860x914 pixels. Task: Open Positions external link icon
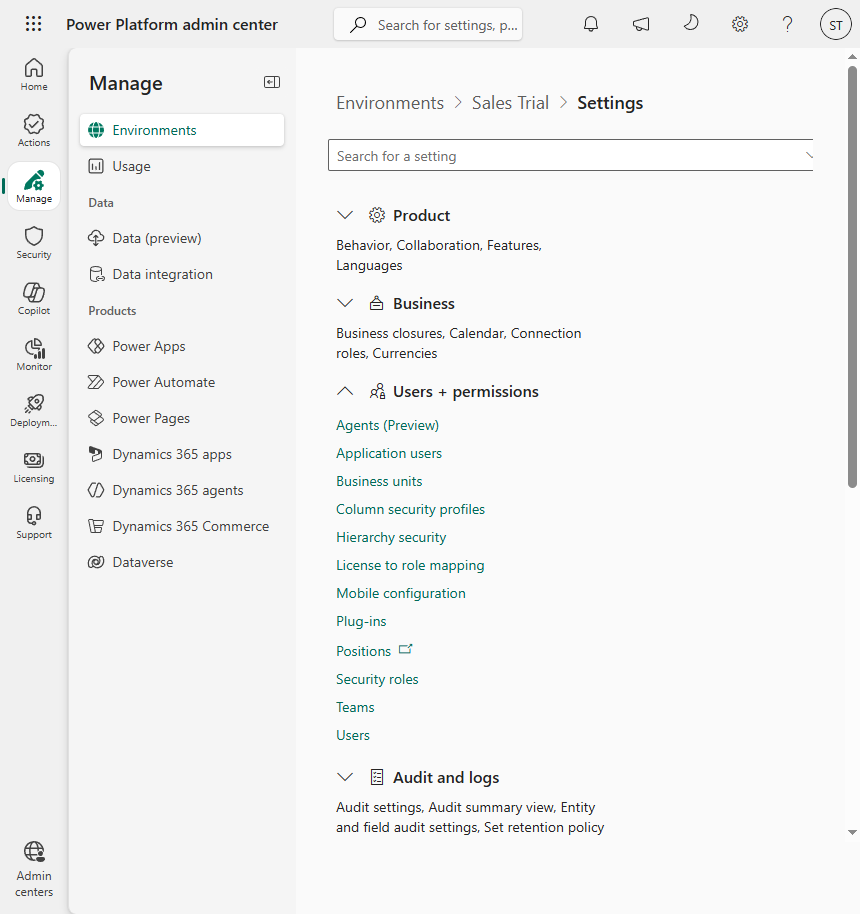point(406,649)
